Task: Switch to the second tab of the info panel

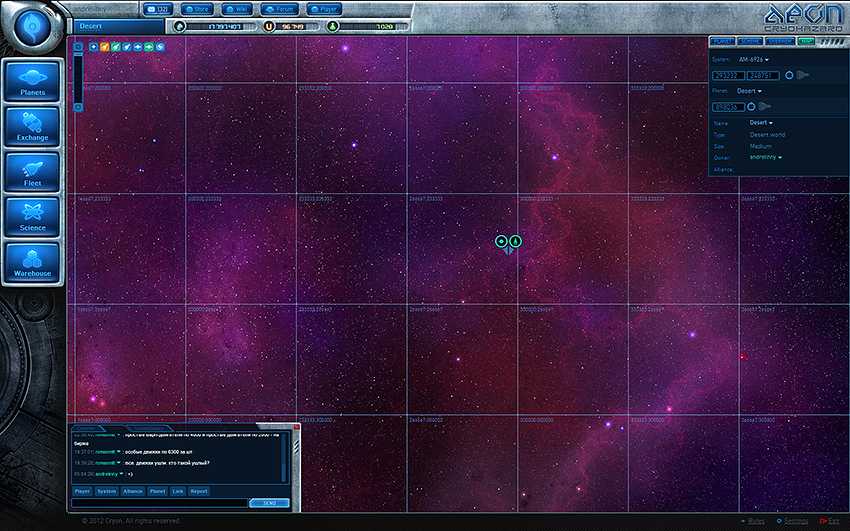Action: pyautogui.click(x=750, y=41)
